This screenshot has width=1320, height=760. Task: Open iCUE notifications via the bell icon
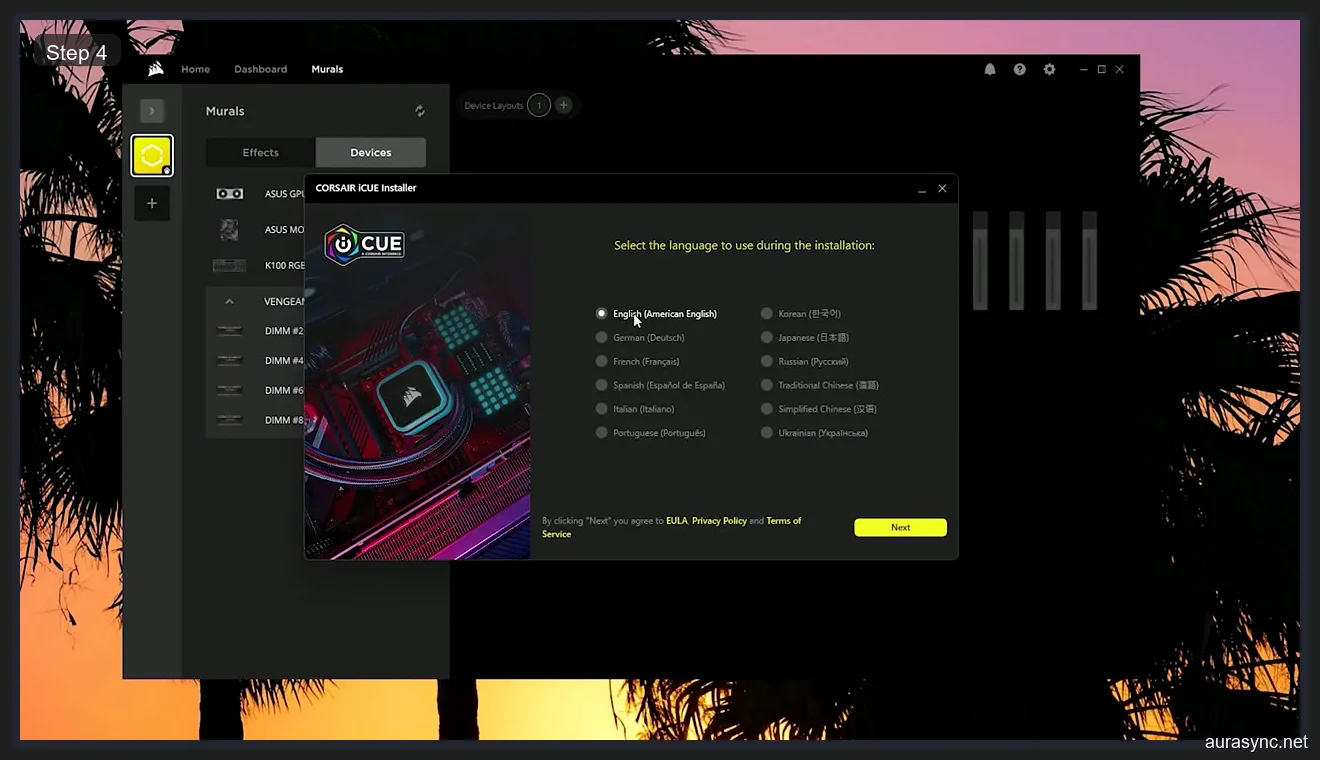pyautogui.click(x=990, y=69)
